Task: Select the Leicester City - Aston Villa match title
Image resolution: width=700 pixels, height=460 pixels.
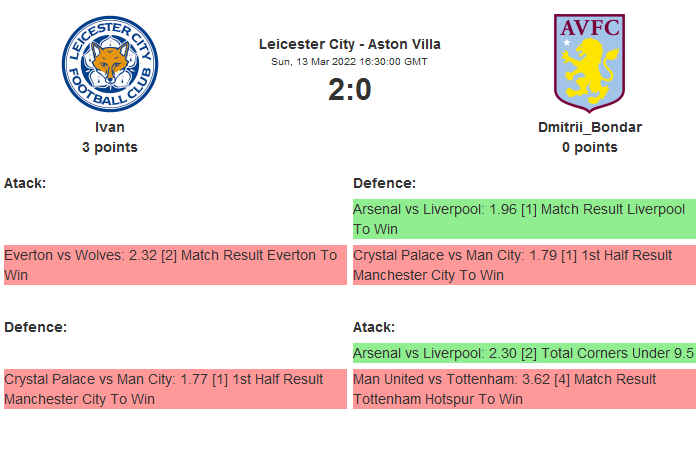Action: click(349, 44)
